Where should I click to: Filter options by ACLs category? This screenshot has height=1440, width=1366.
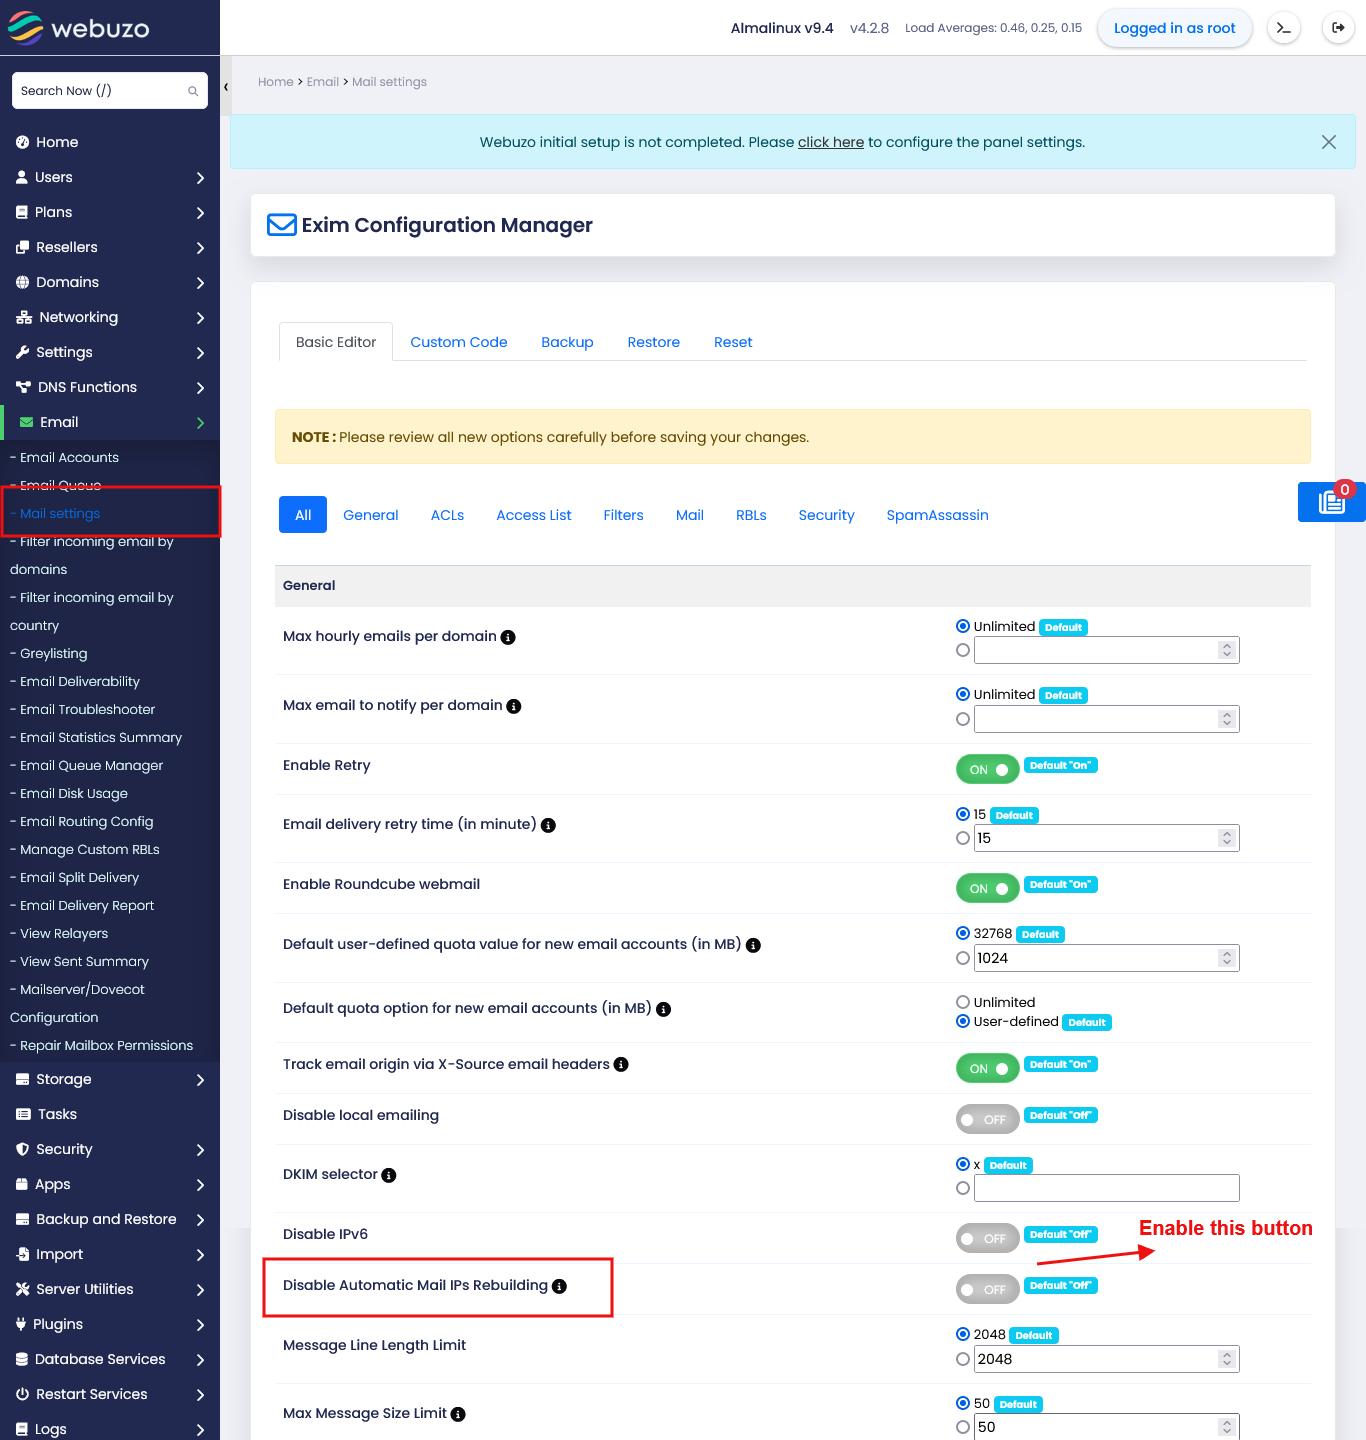tap(447, 515)
